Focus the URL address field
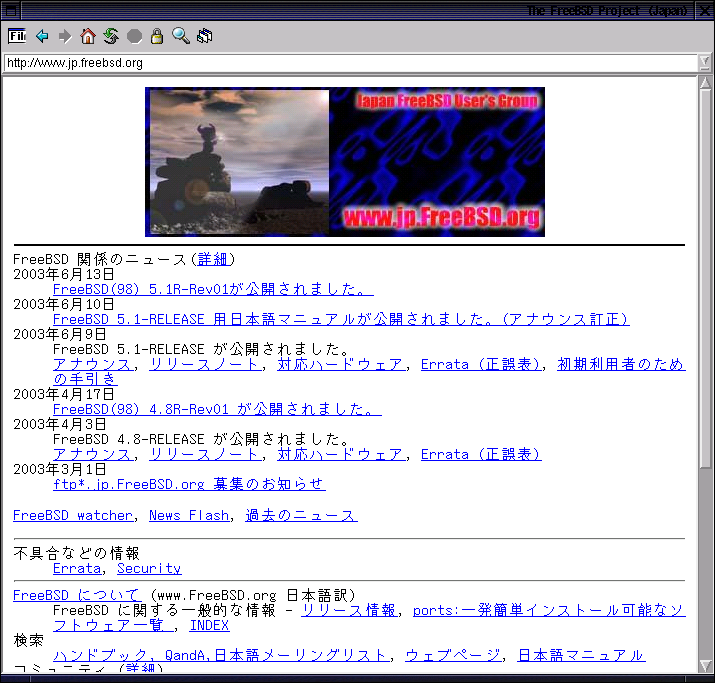The image size is (715, 683). click(x=350, y=63)
